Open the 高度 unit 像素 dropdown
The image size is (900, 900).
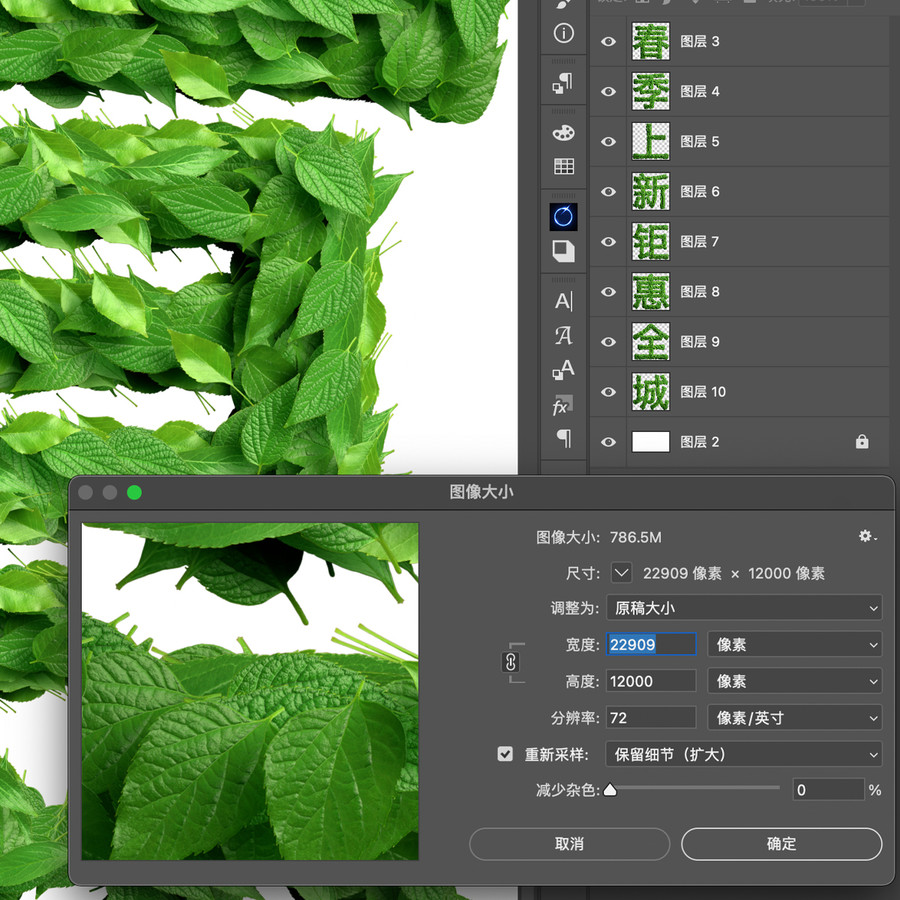tap(795, 681)
